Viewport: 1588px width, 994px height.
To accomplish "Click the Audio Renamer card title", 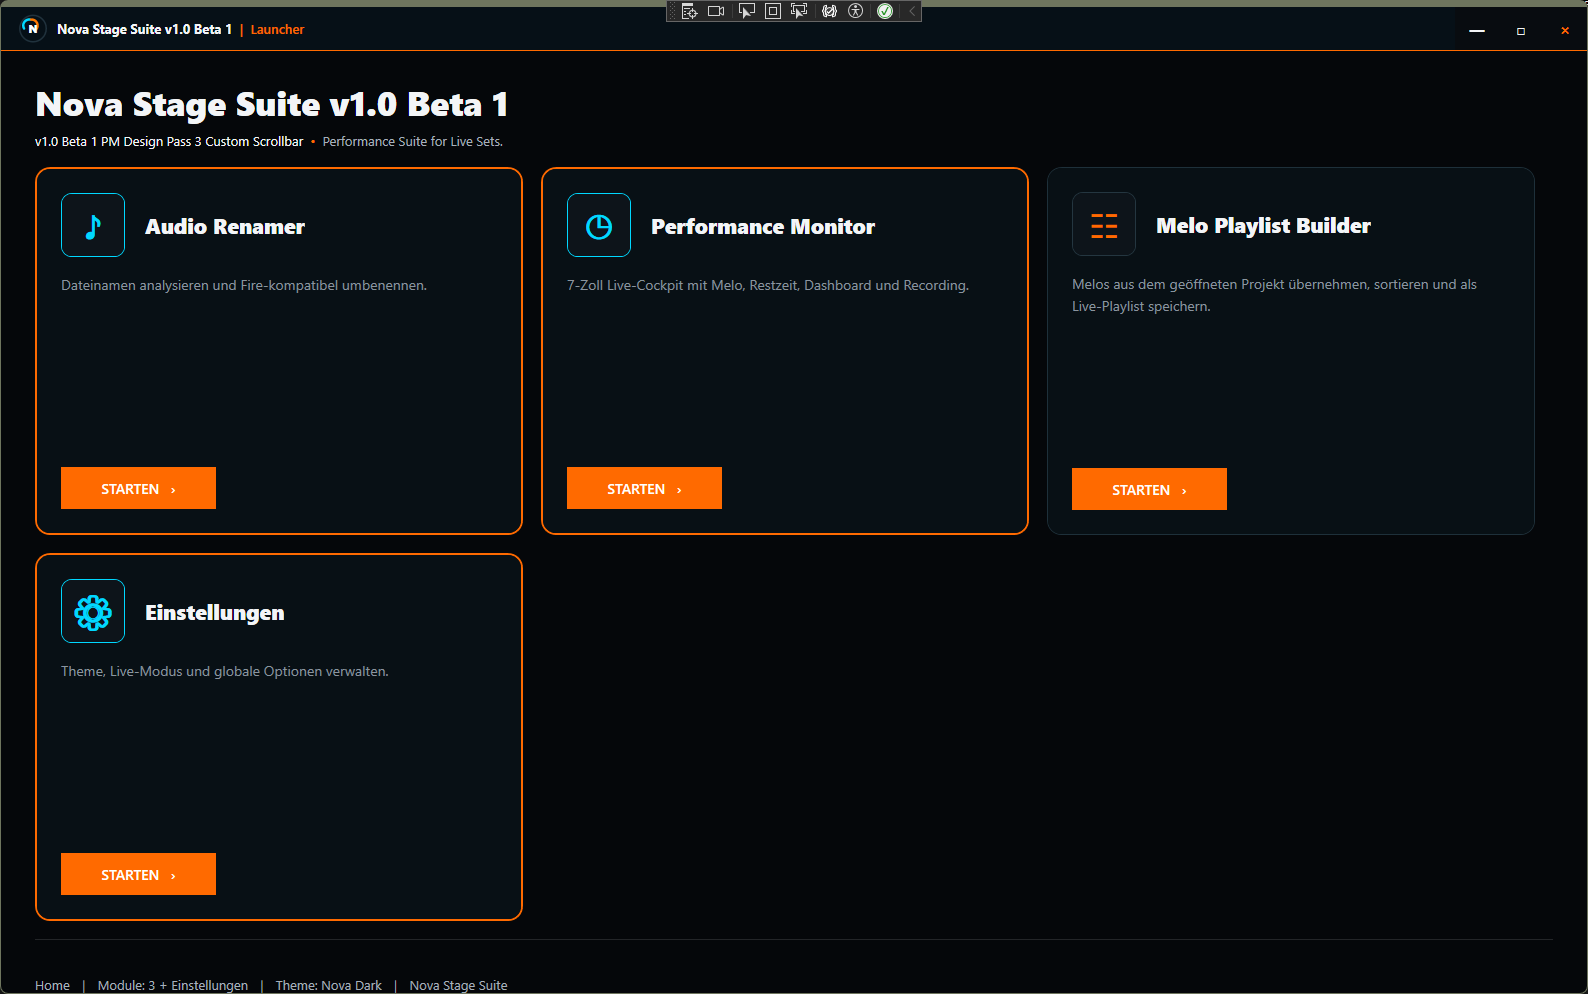I will 225,226.
